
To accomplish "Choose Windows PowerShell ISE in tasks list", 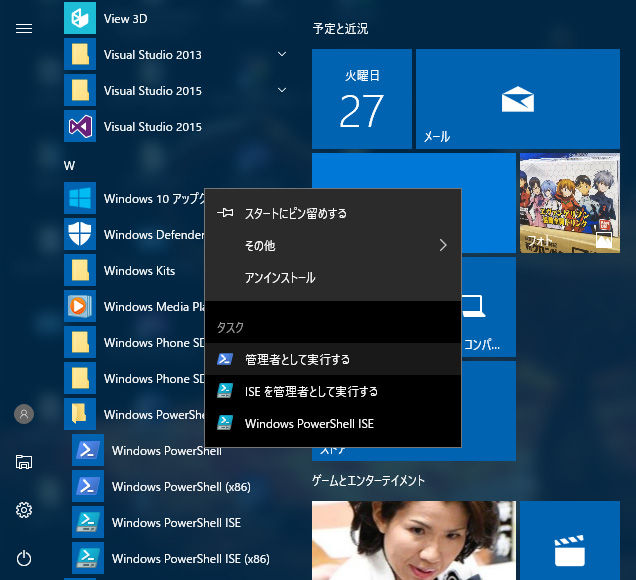I will point(333,424).
